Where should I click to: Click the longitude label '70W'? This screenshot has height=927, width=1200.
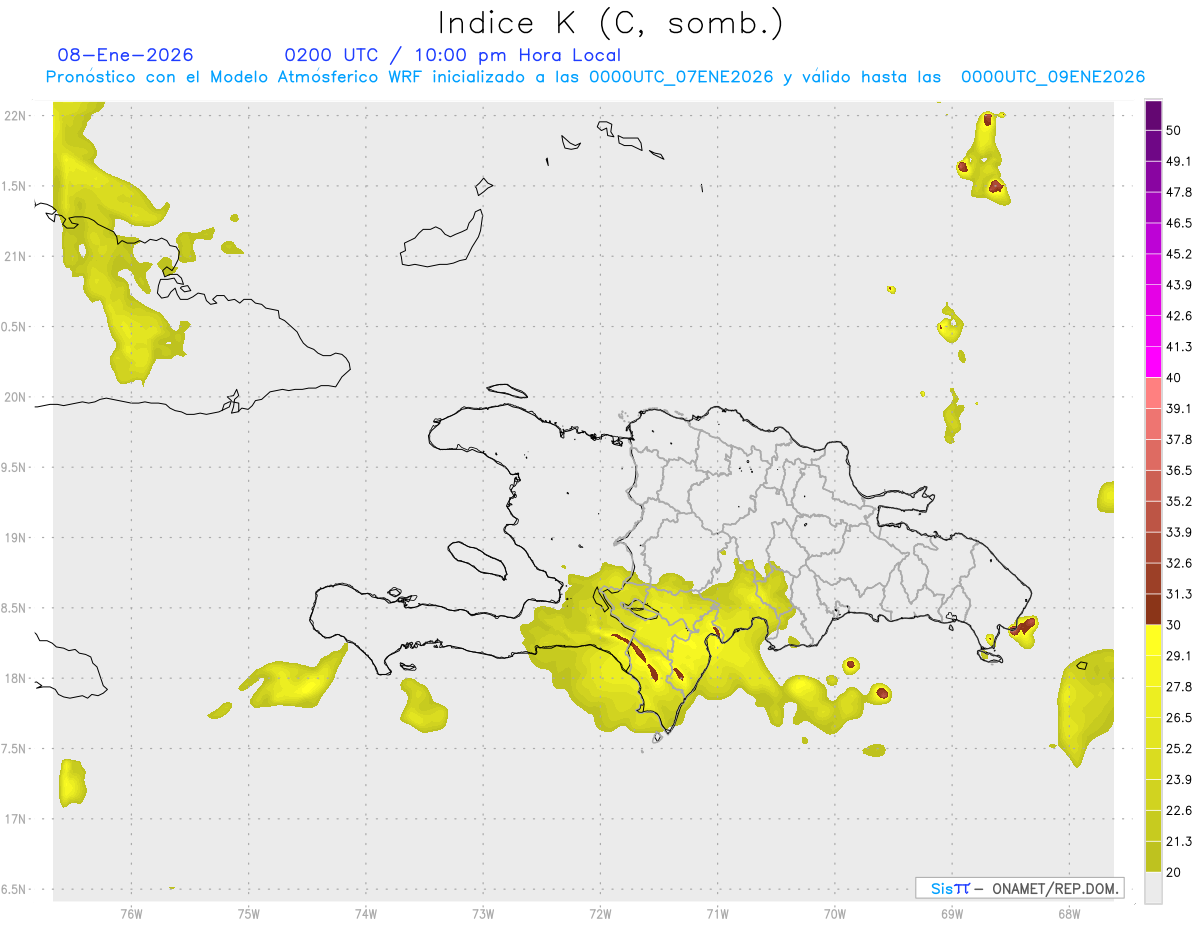[835, 914]
